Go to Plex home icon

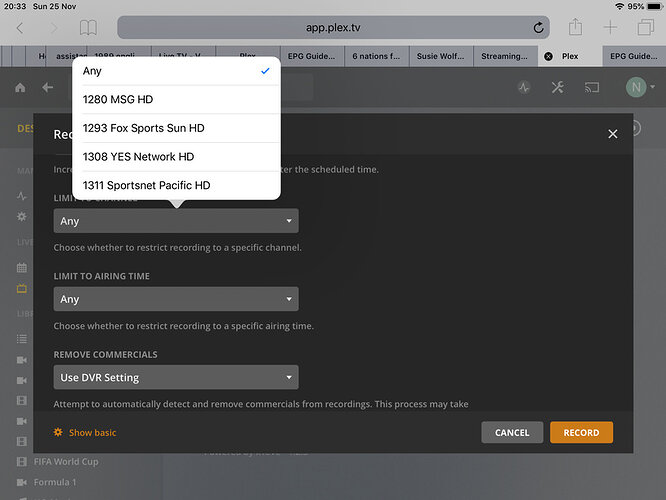pos(20,88)
